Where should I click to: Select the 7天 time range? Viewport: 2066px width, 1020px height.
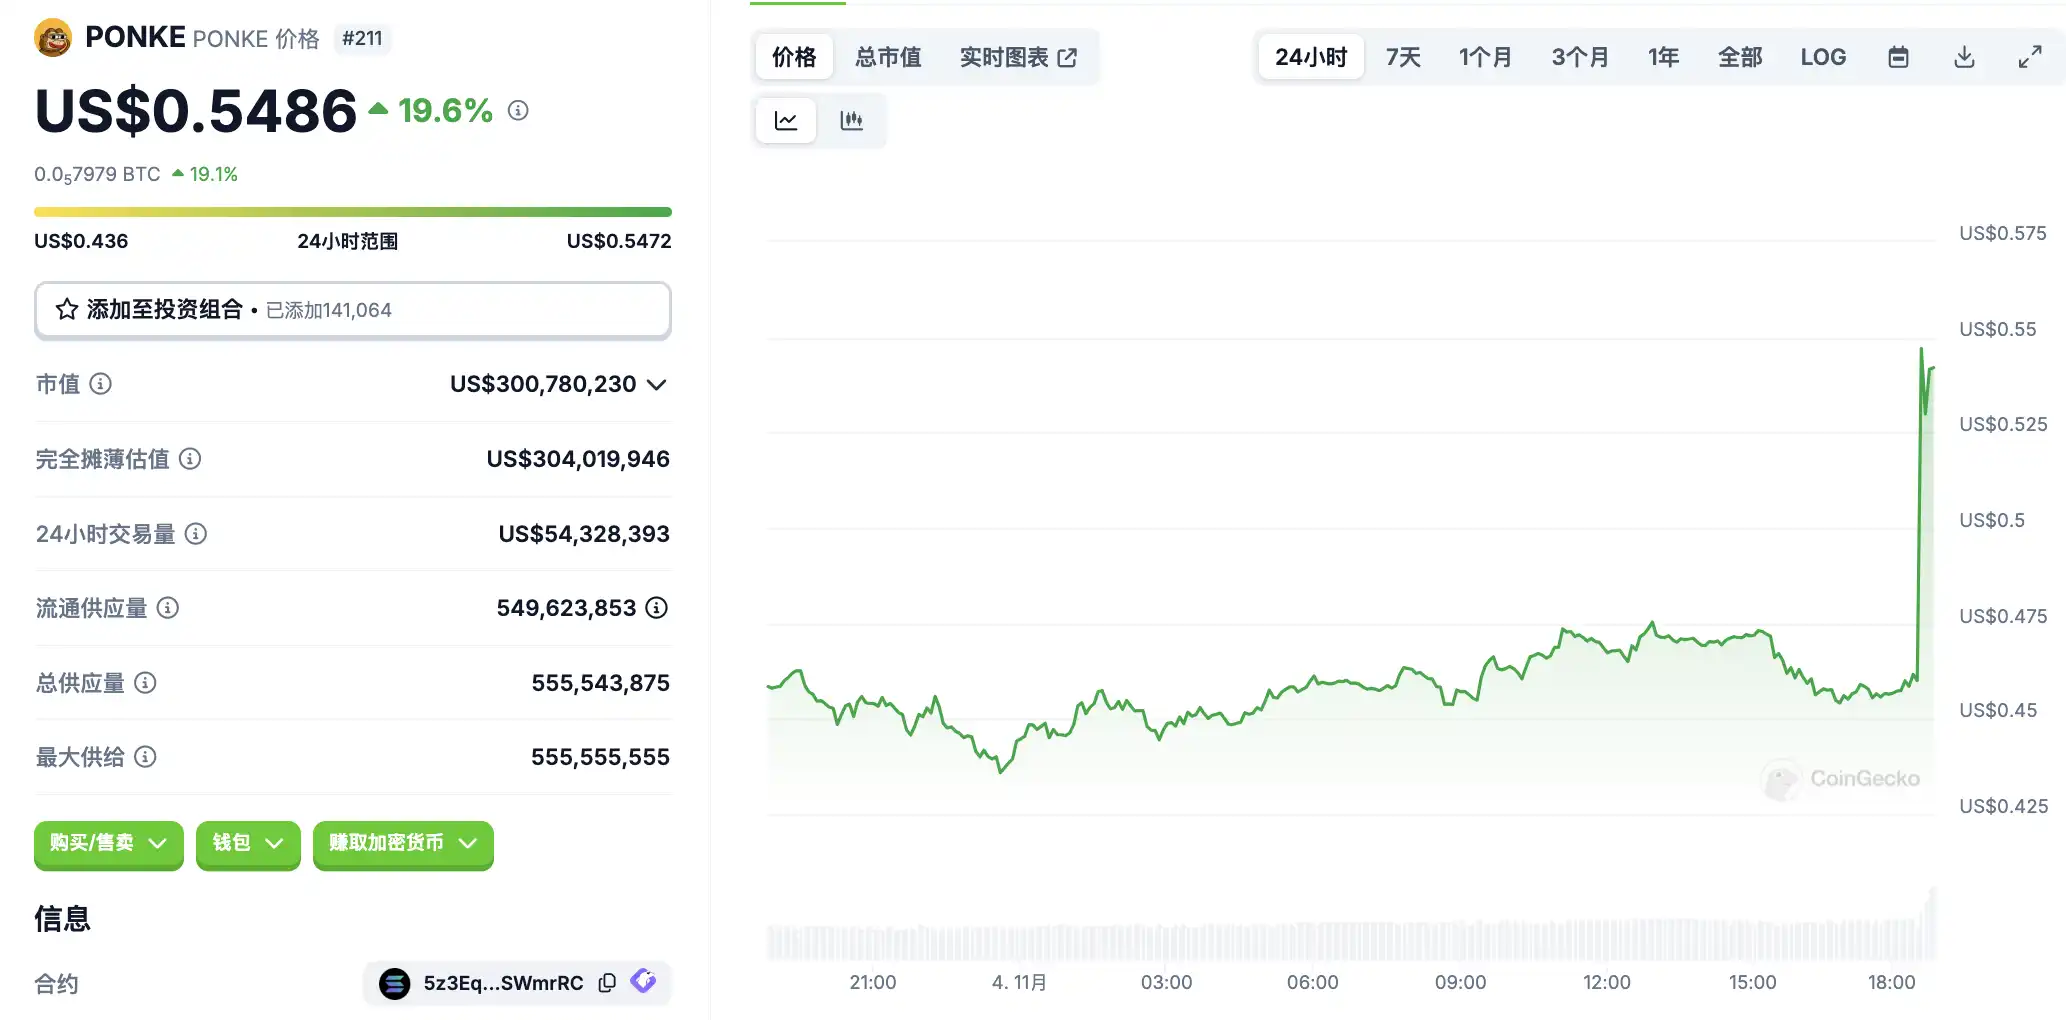(x=1402, y=57)
